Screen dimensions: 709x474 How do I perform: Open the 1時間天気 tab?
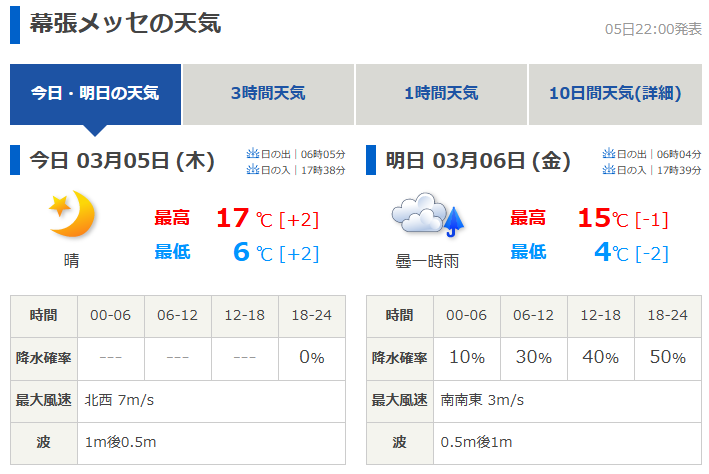click(441, 94)
